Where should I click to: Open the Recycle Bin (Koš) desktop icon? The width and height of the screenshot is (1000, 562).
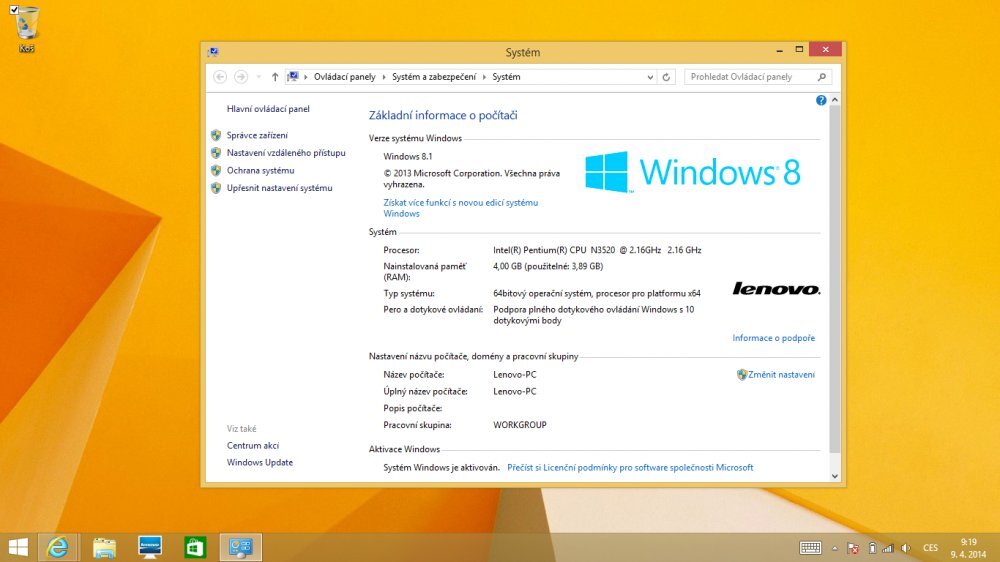pos(26,29)
